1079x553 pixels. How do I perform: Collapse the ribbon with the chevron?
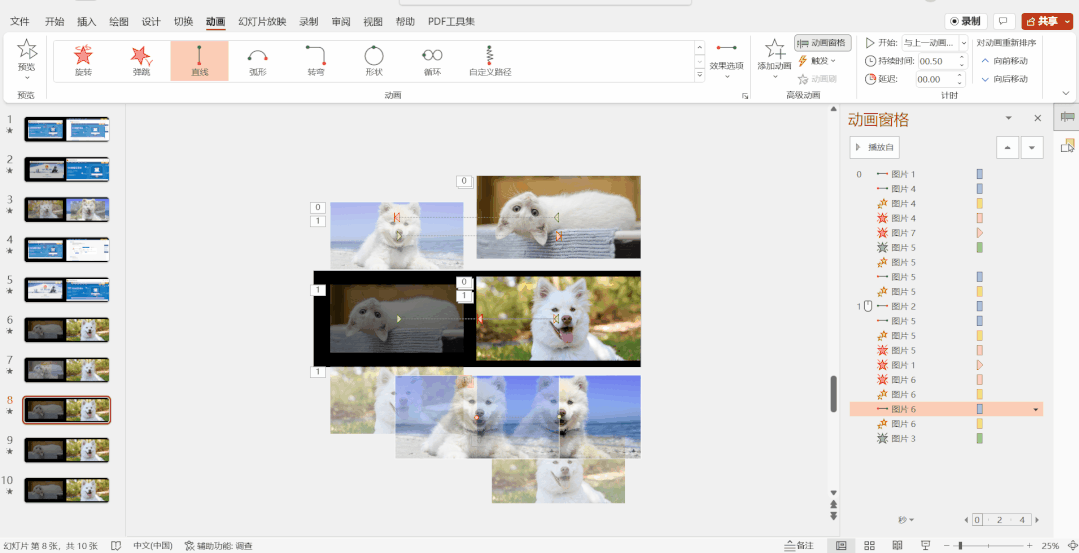coord(1066,93)
